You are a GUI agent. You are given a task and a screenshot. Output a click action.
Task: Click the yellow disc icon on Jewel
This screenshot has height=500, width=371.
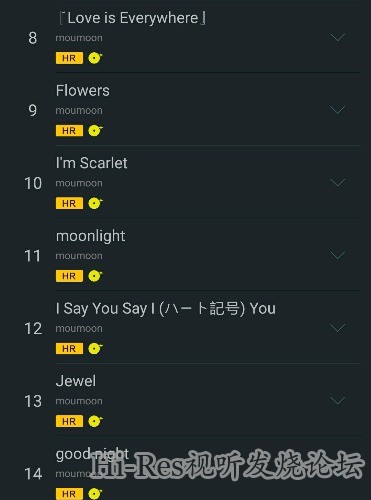tap(95, 421)
